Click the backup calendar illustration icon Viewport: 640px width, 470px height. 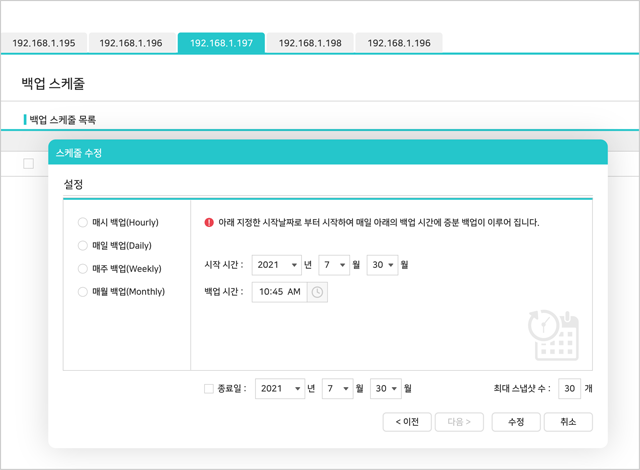(x=554, y=334)
